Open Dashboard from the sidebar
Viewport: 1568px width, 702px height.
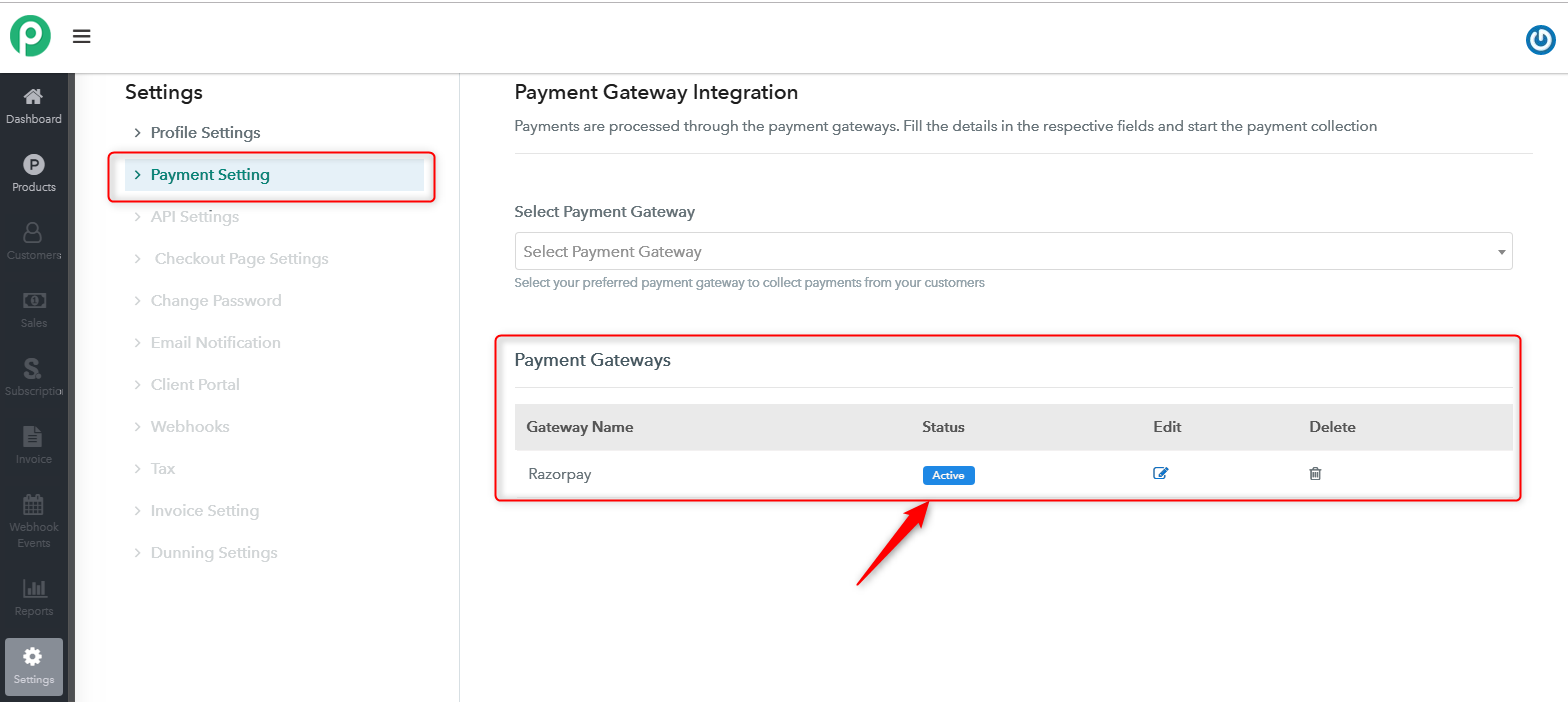(34, 106)
